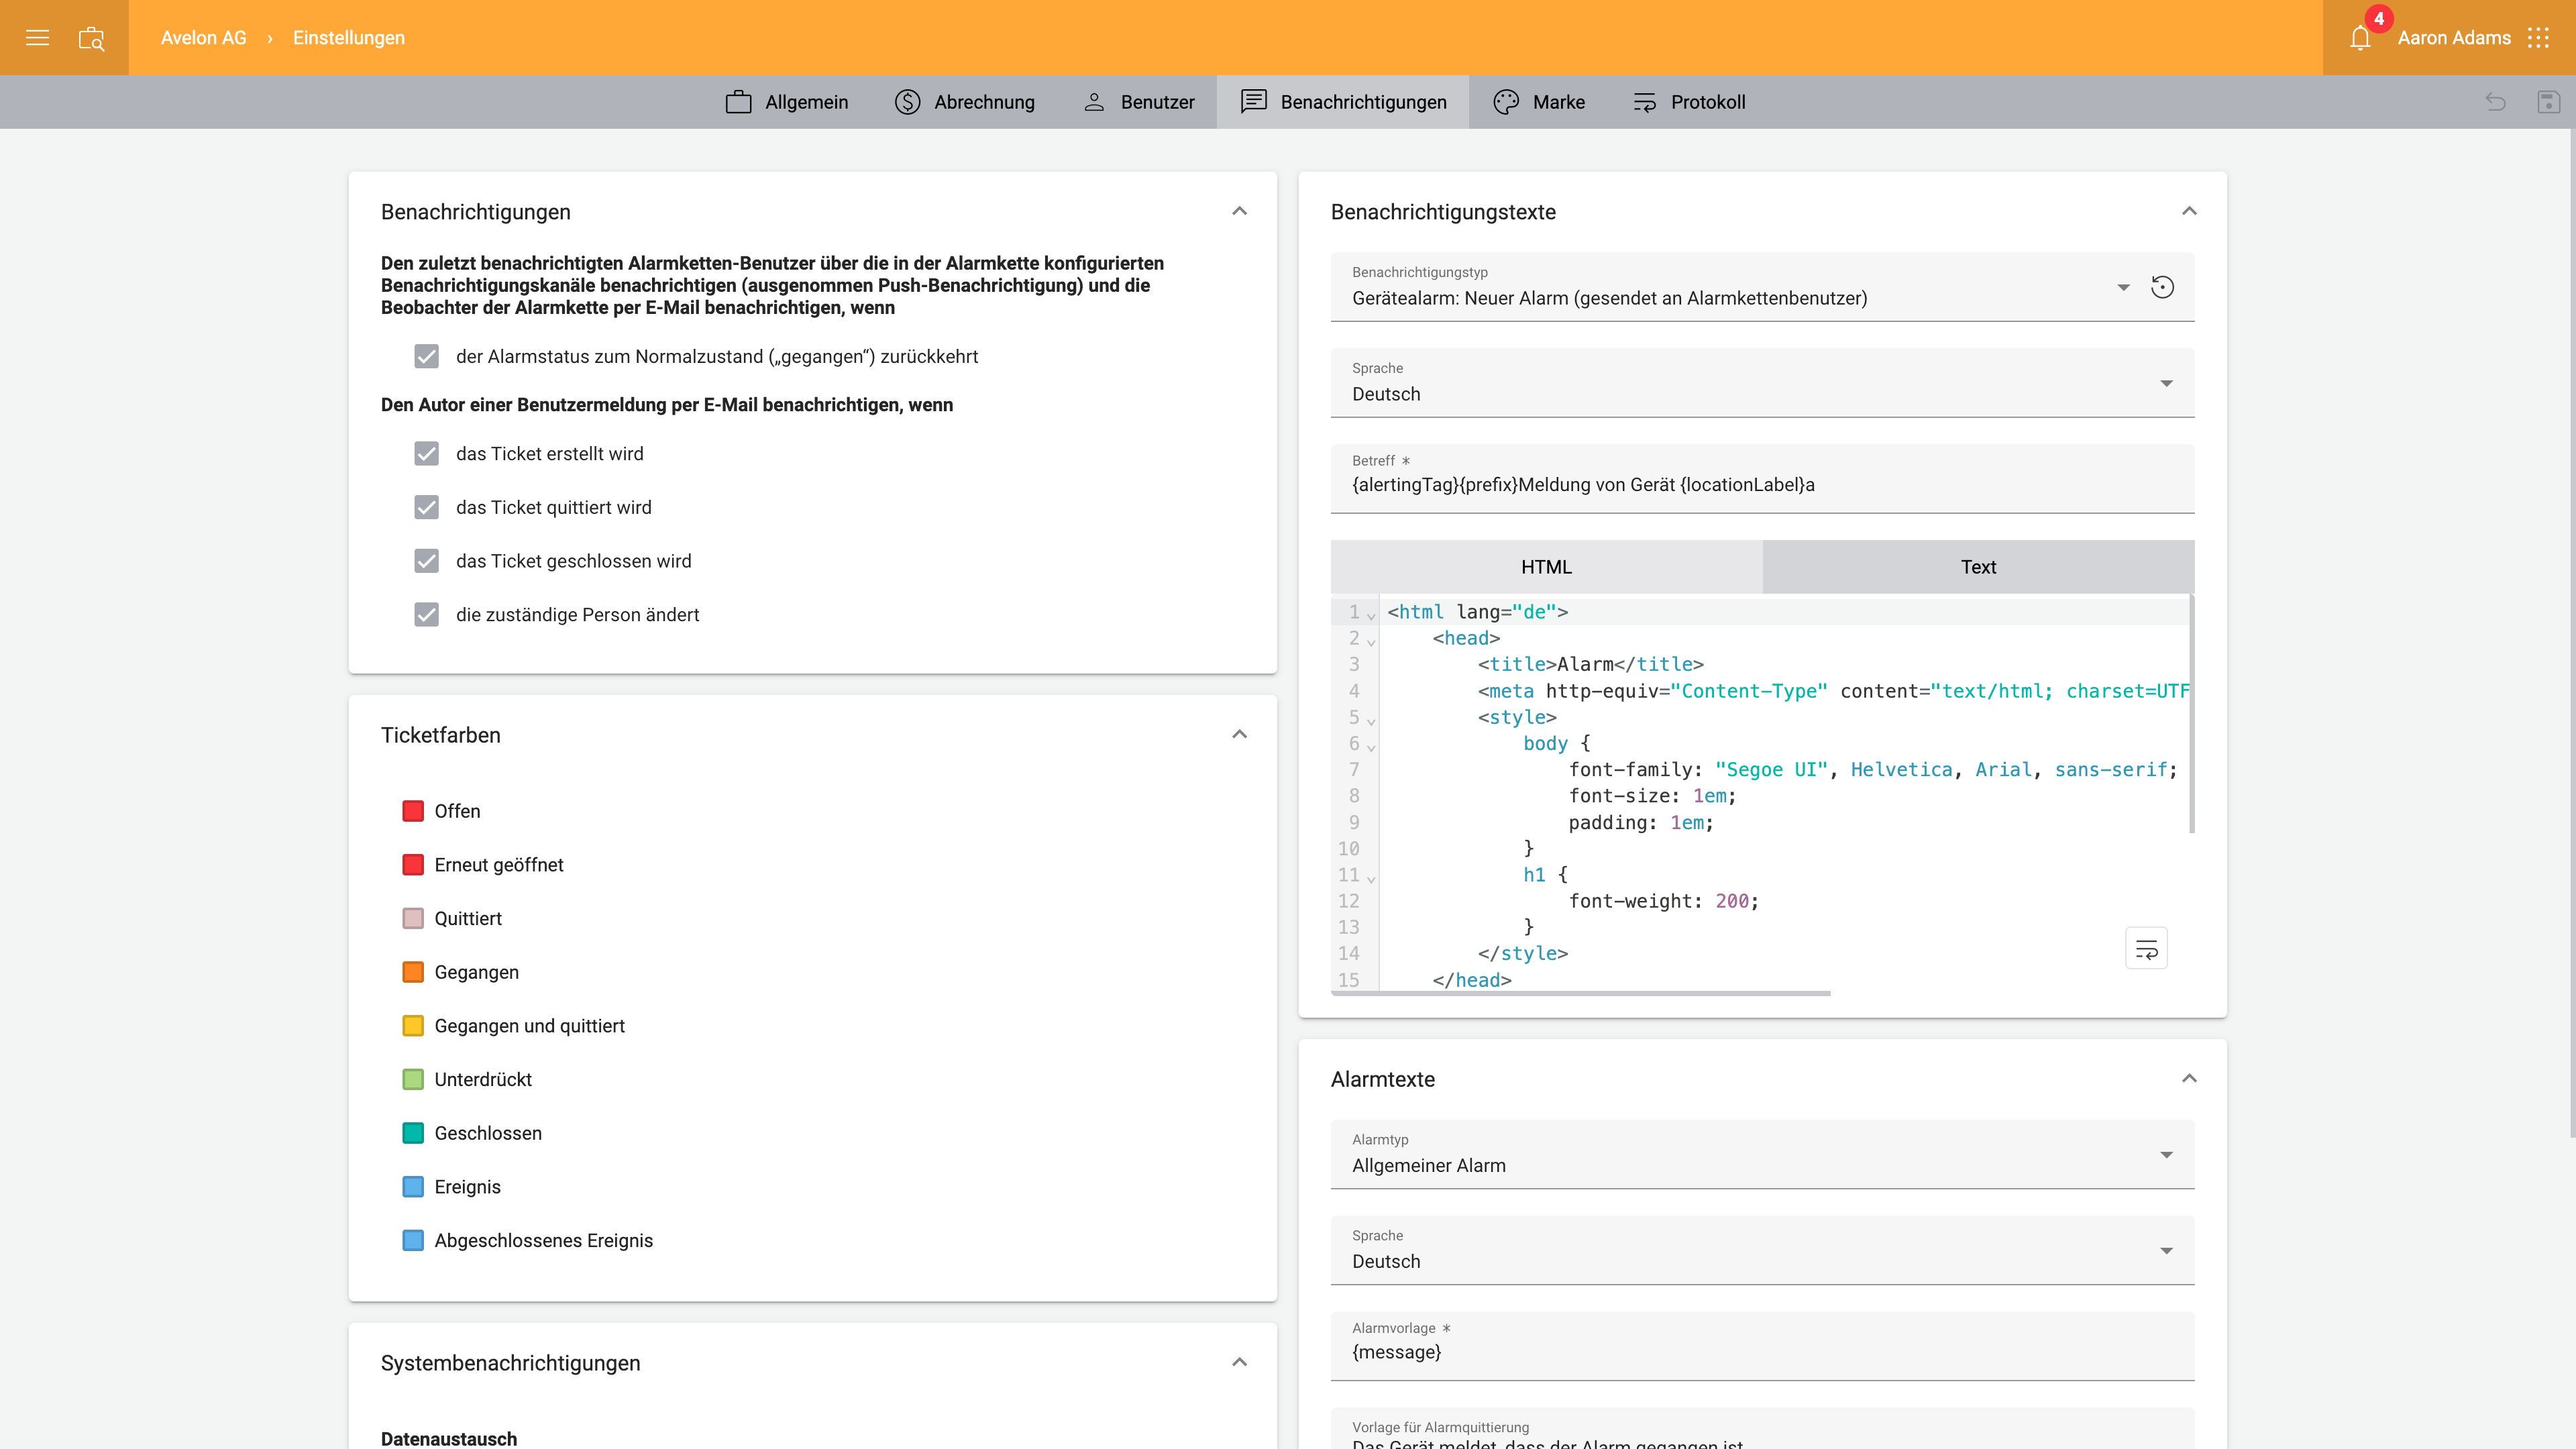Select the Text editor tab
This screenshot has height=1449, width=2576.
click(1978, 567)
